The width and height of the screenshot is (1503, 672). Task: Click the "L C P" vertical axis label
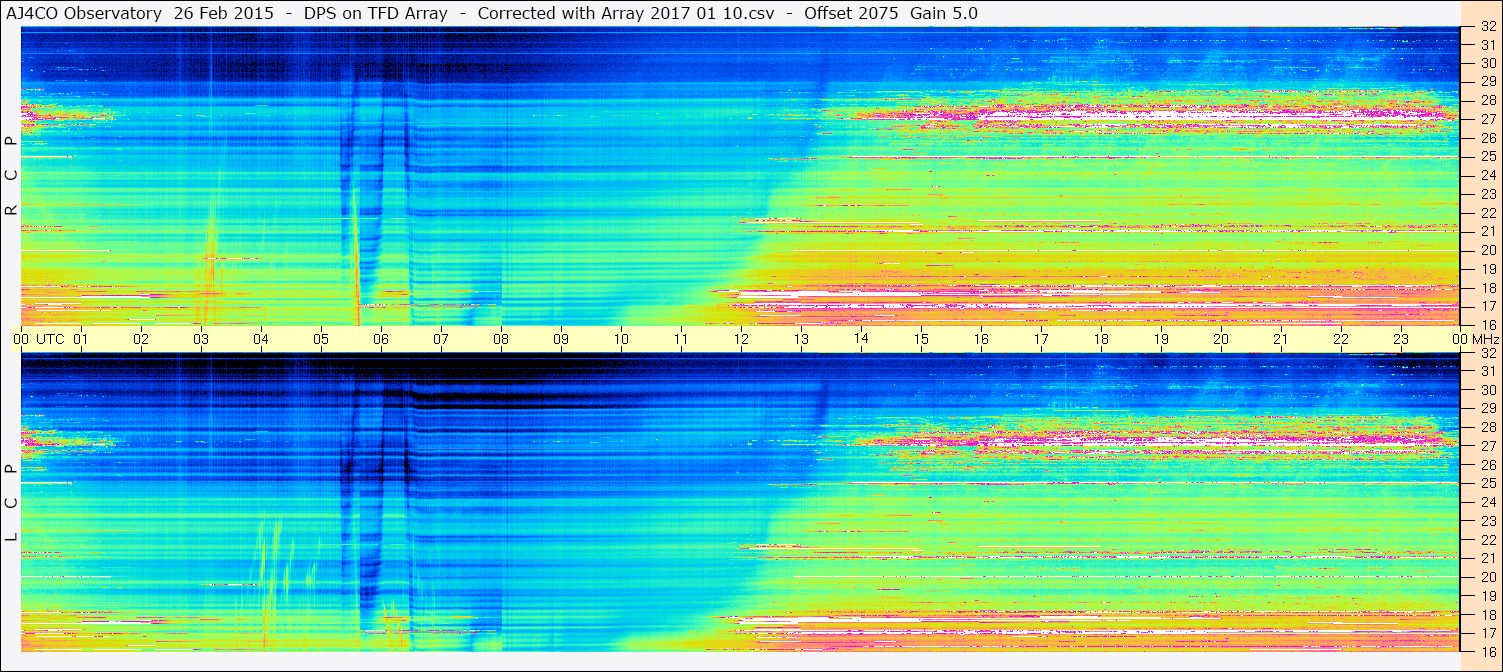12,502
